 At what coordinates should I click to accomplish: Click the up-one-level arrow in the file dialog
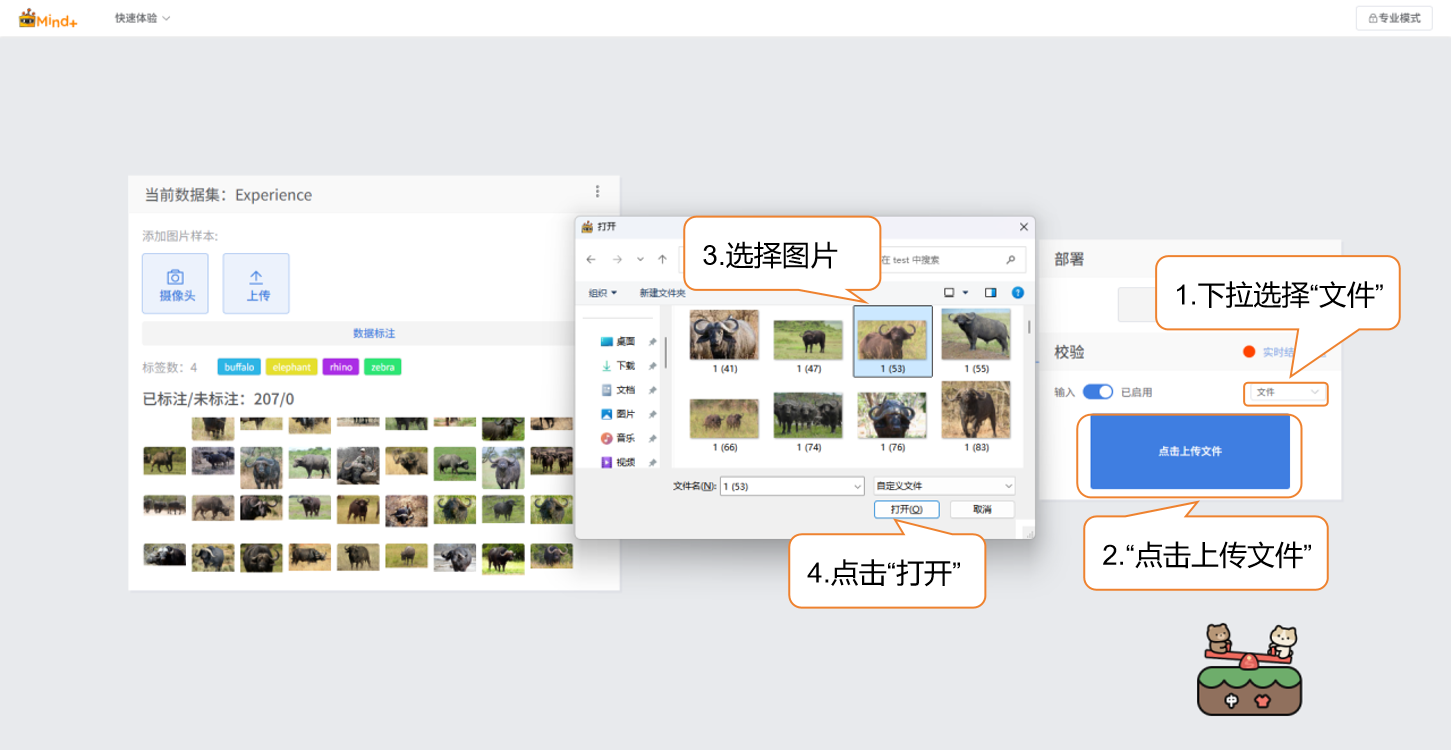tap(662, 259)
